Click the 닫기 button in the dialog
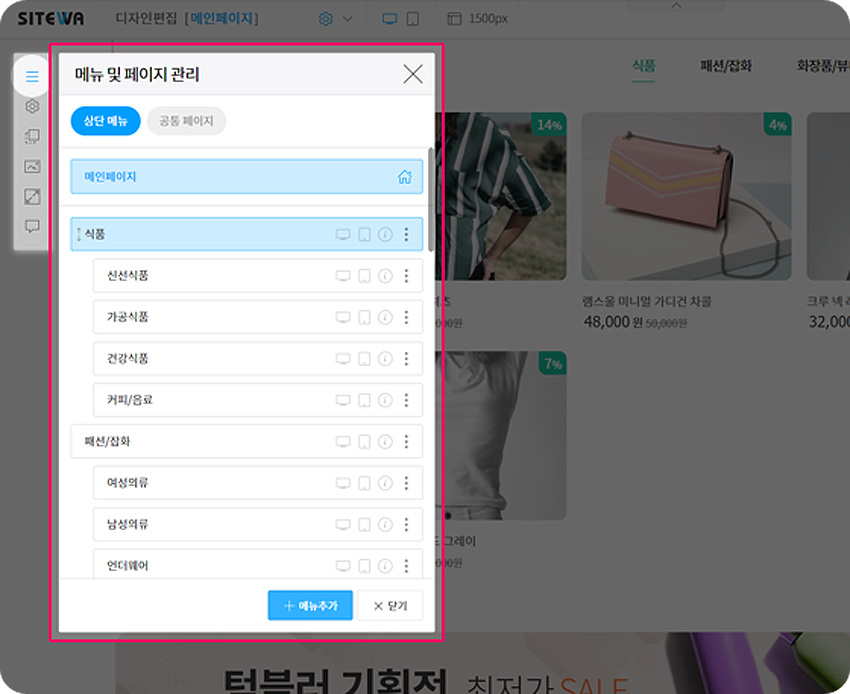 click(x=391, y=605)
